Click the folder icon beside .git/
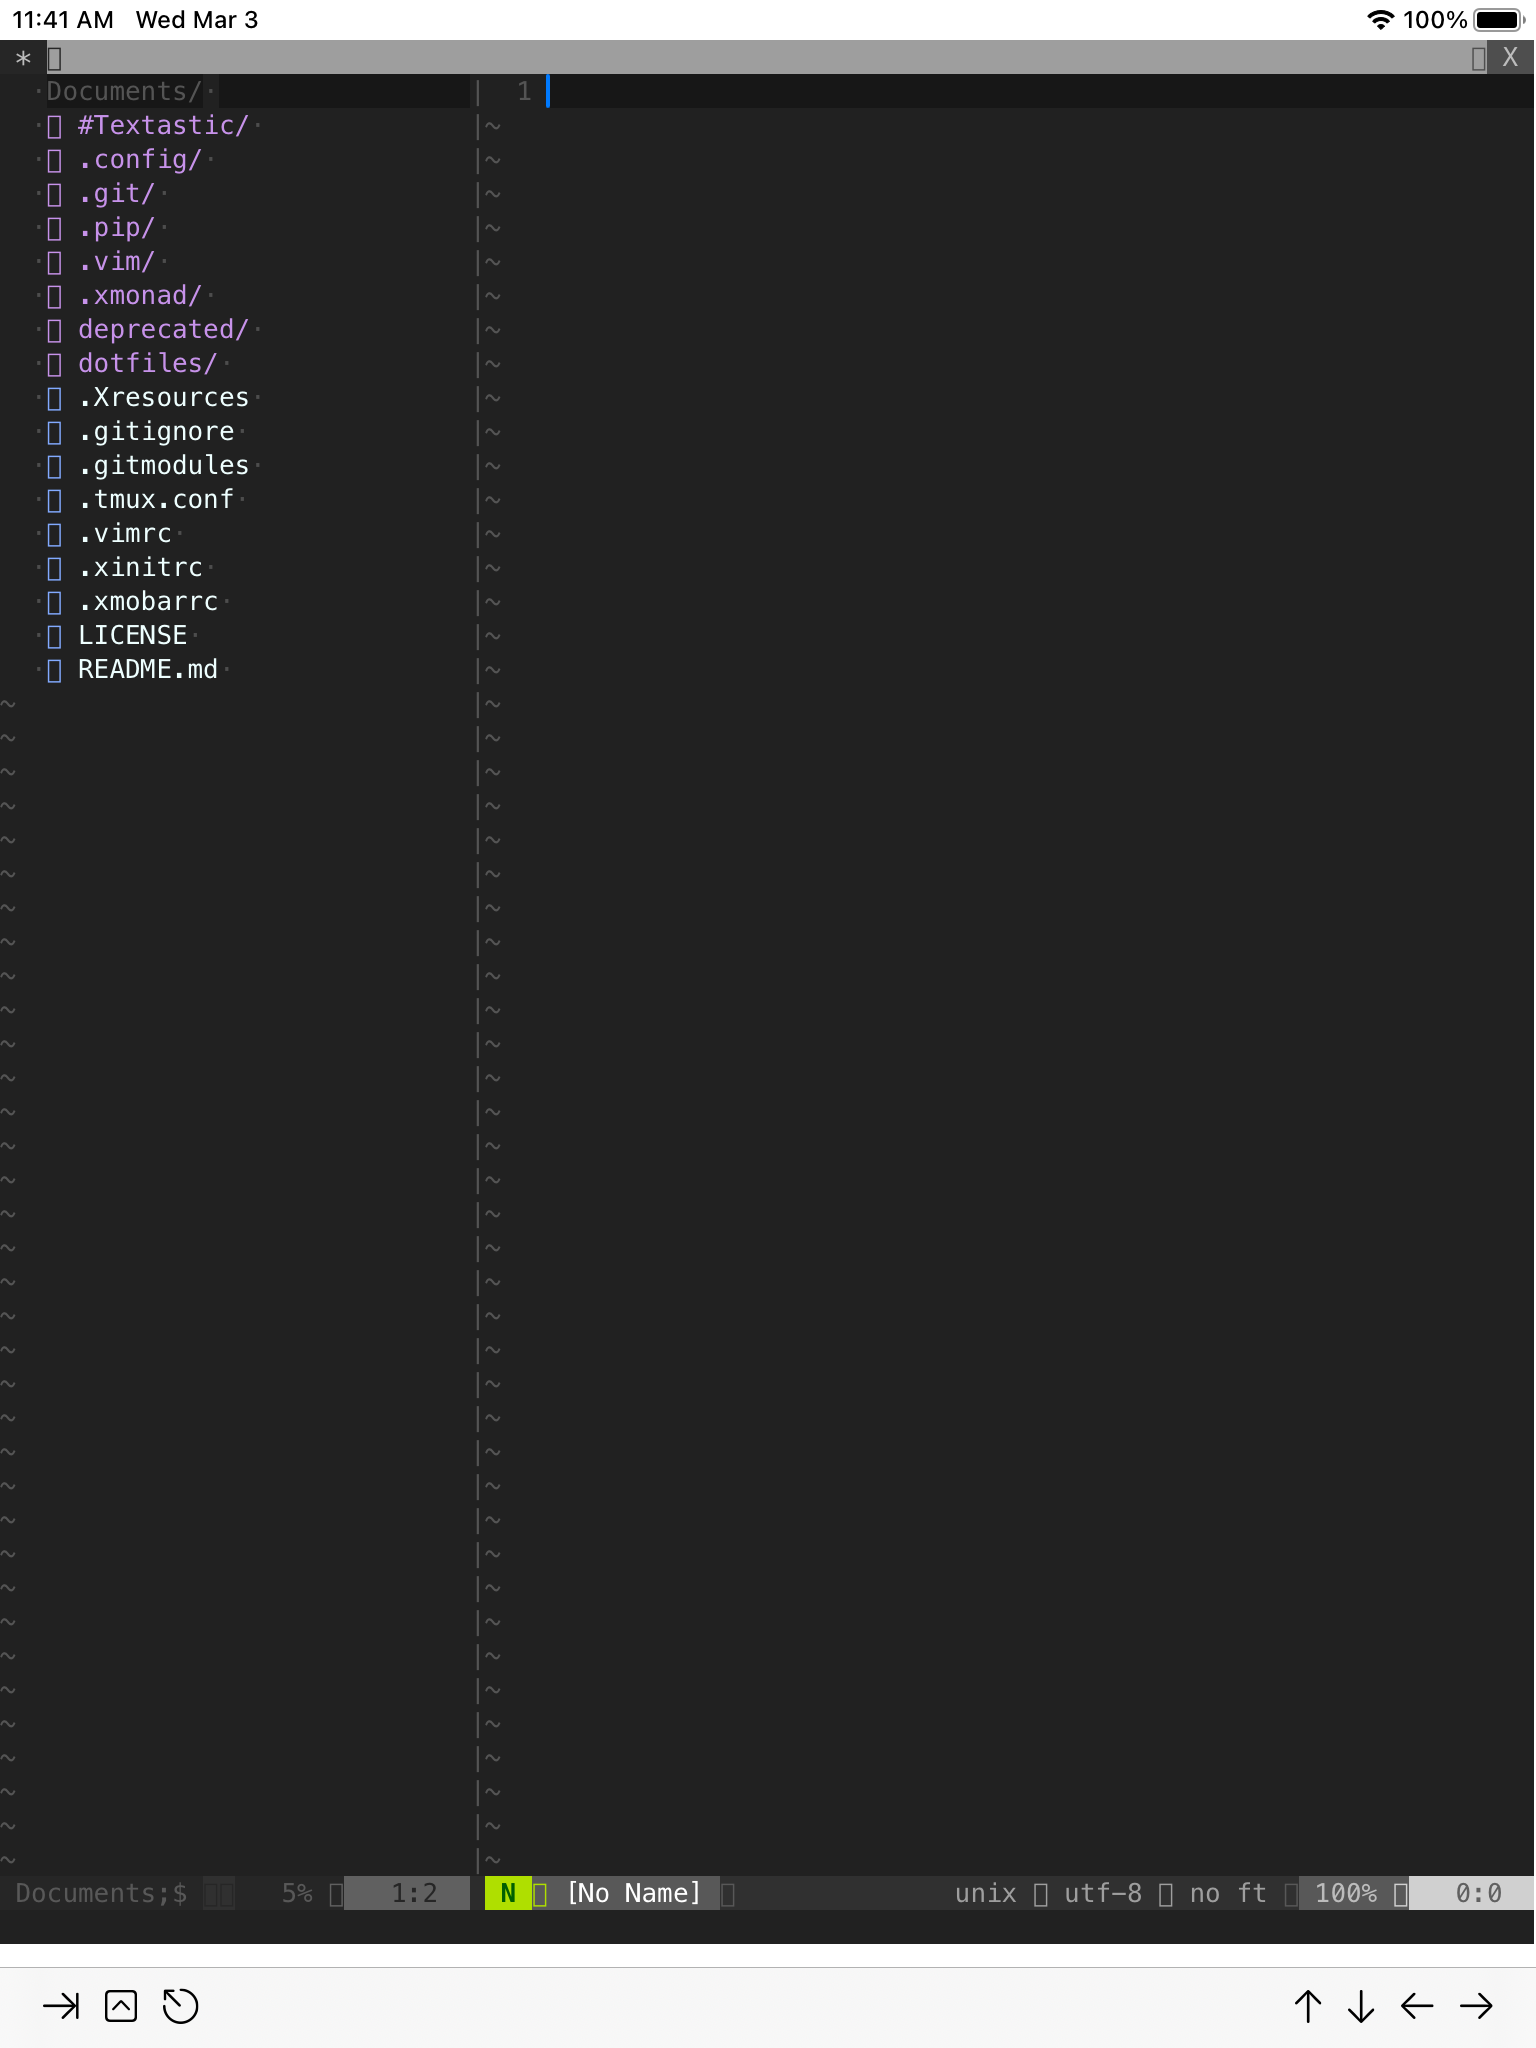The image size is (1536, 2048). [55, 193]
